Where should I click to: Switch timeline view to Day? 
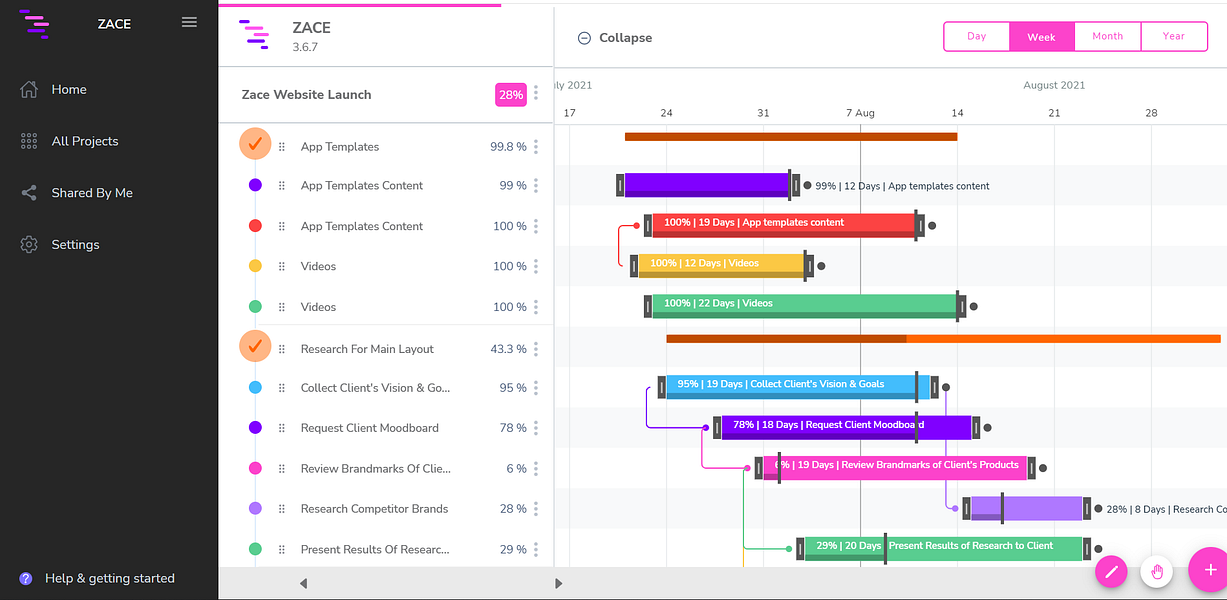coord(977,36)
